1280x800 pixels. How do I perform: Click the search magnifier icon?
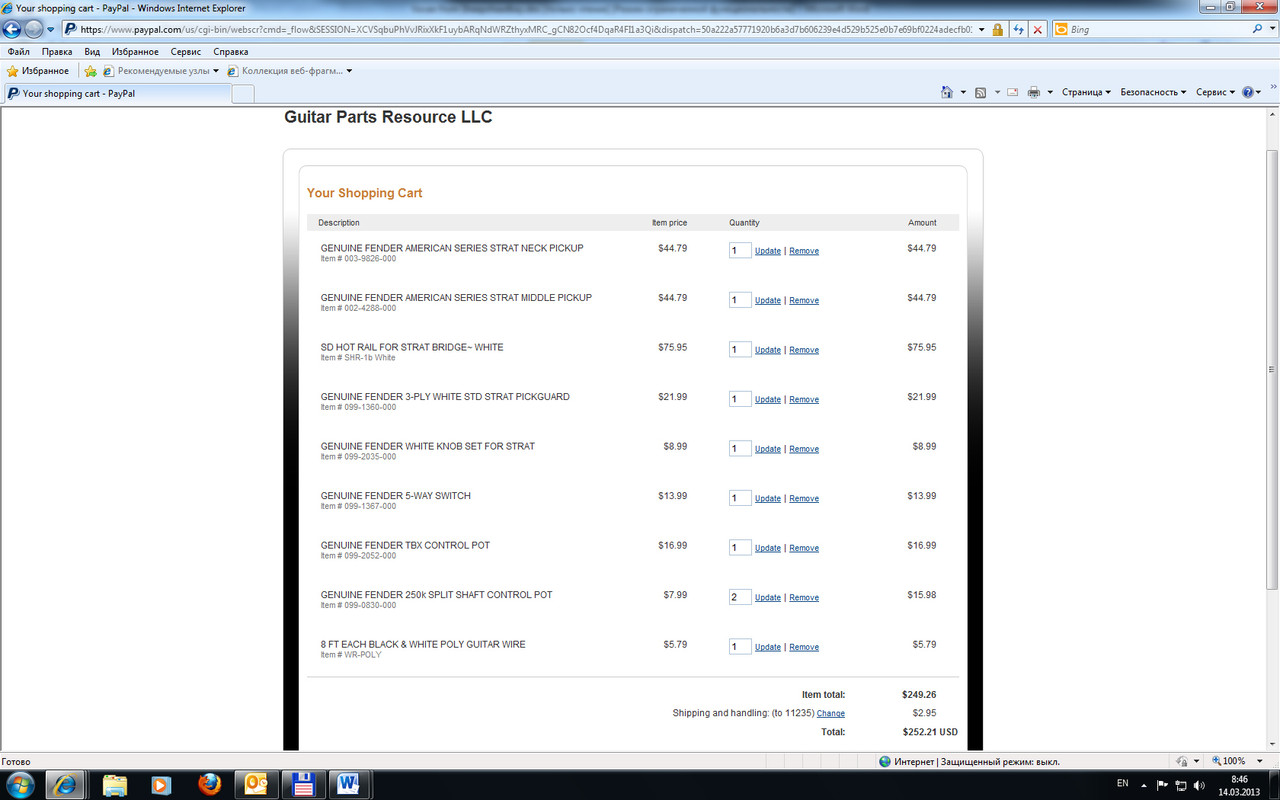[x=1257, y=29]
